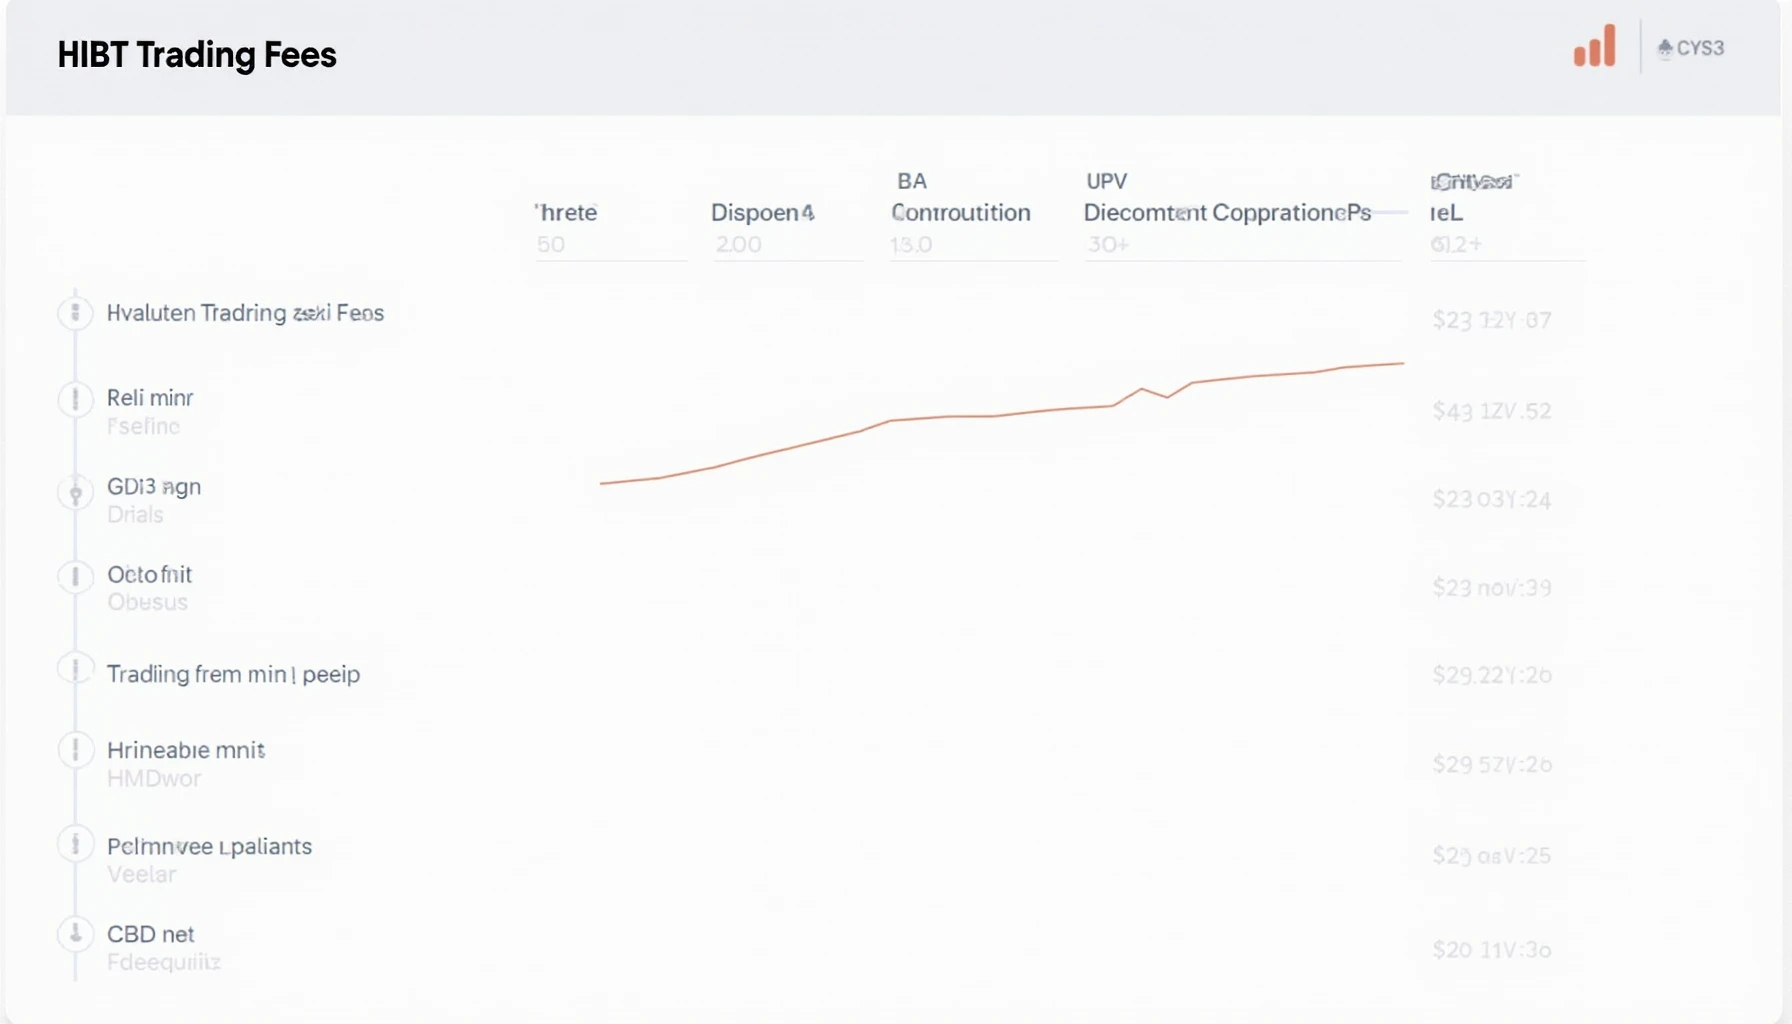Select Trading frem min peeip row
Image resolution: width=1792 pixels, height=1024 pixels.
(x=233, y=674)
